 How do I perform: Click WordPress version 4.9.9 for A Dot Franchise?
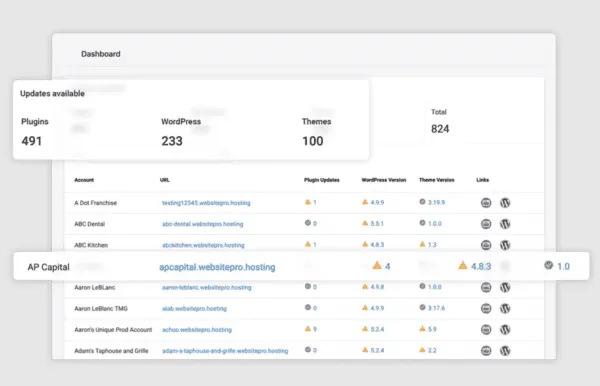pyautogui.click(x=377, y=202)
